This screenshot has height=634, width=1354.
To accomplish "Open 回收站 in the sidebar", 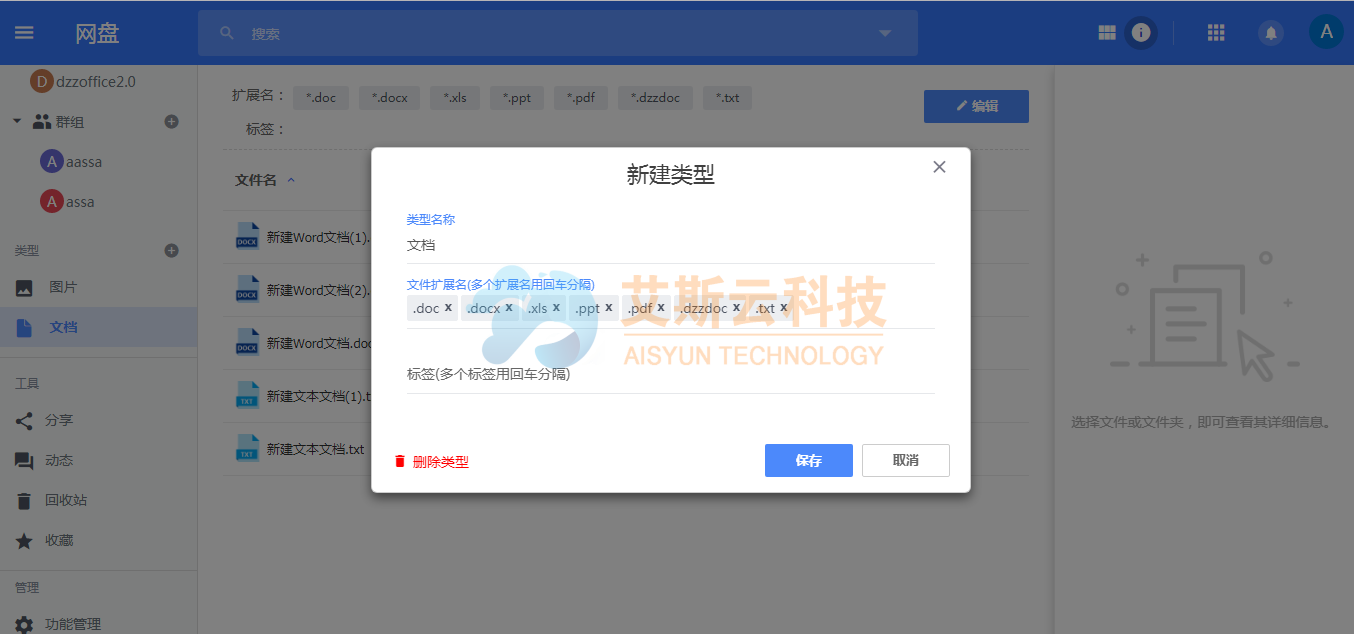I will click(x=65, y=500).
